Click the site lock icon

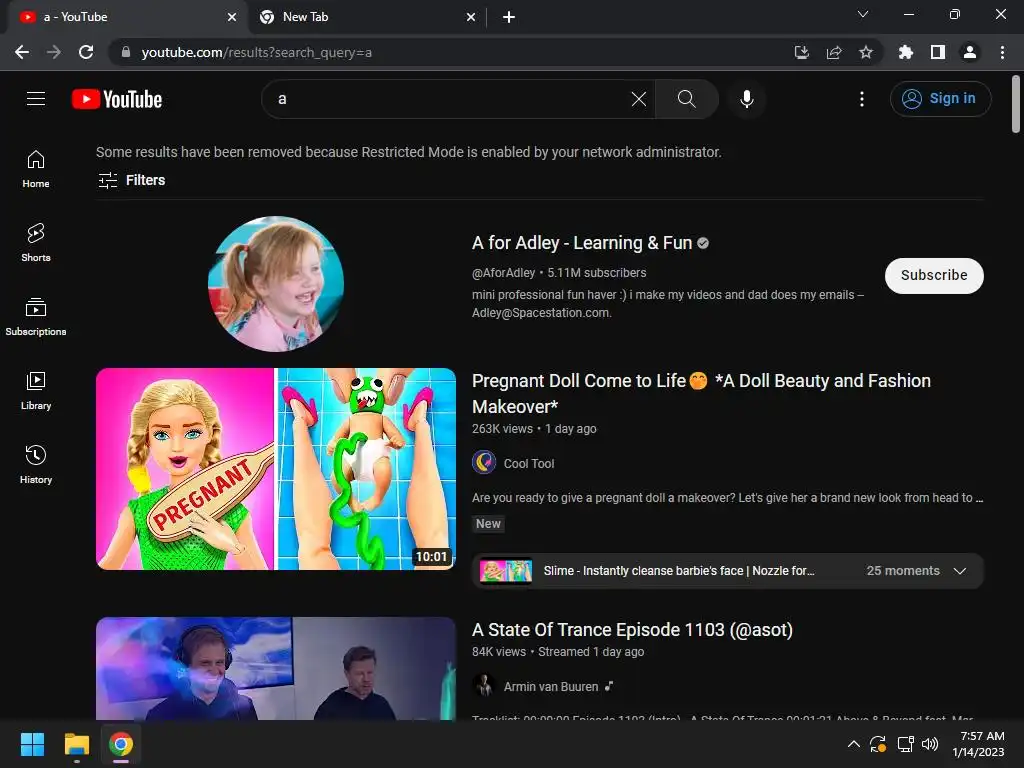tap(126, 52)
